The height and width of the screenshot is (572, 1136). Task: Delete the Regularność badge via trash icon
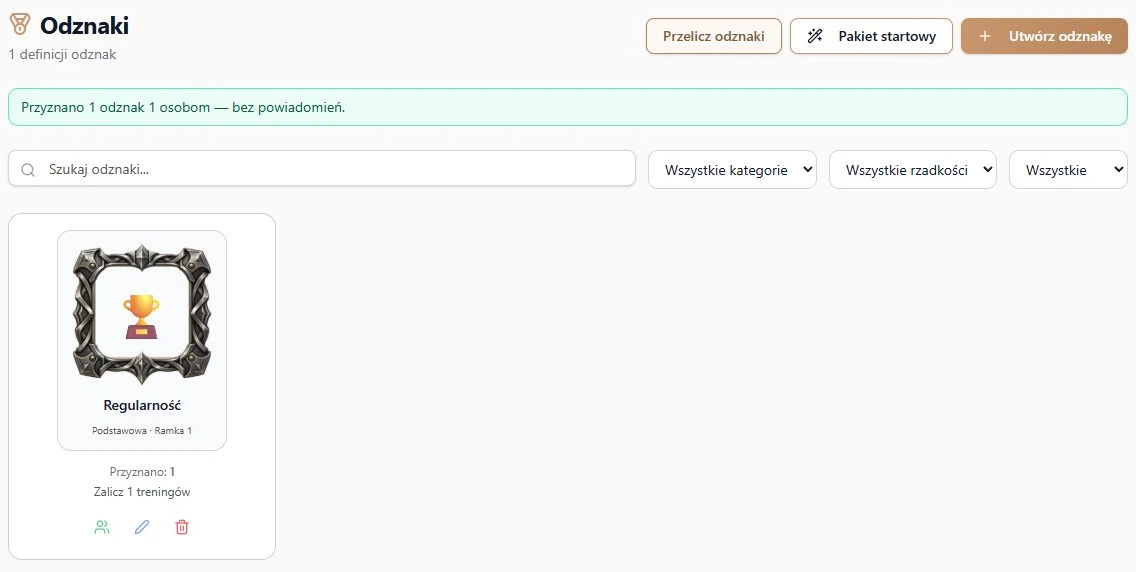point(182,527)
